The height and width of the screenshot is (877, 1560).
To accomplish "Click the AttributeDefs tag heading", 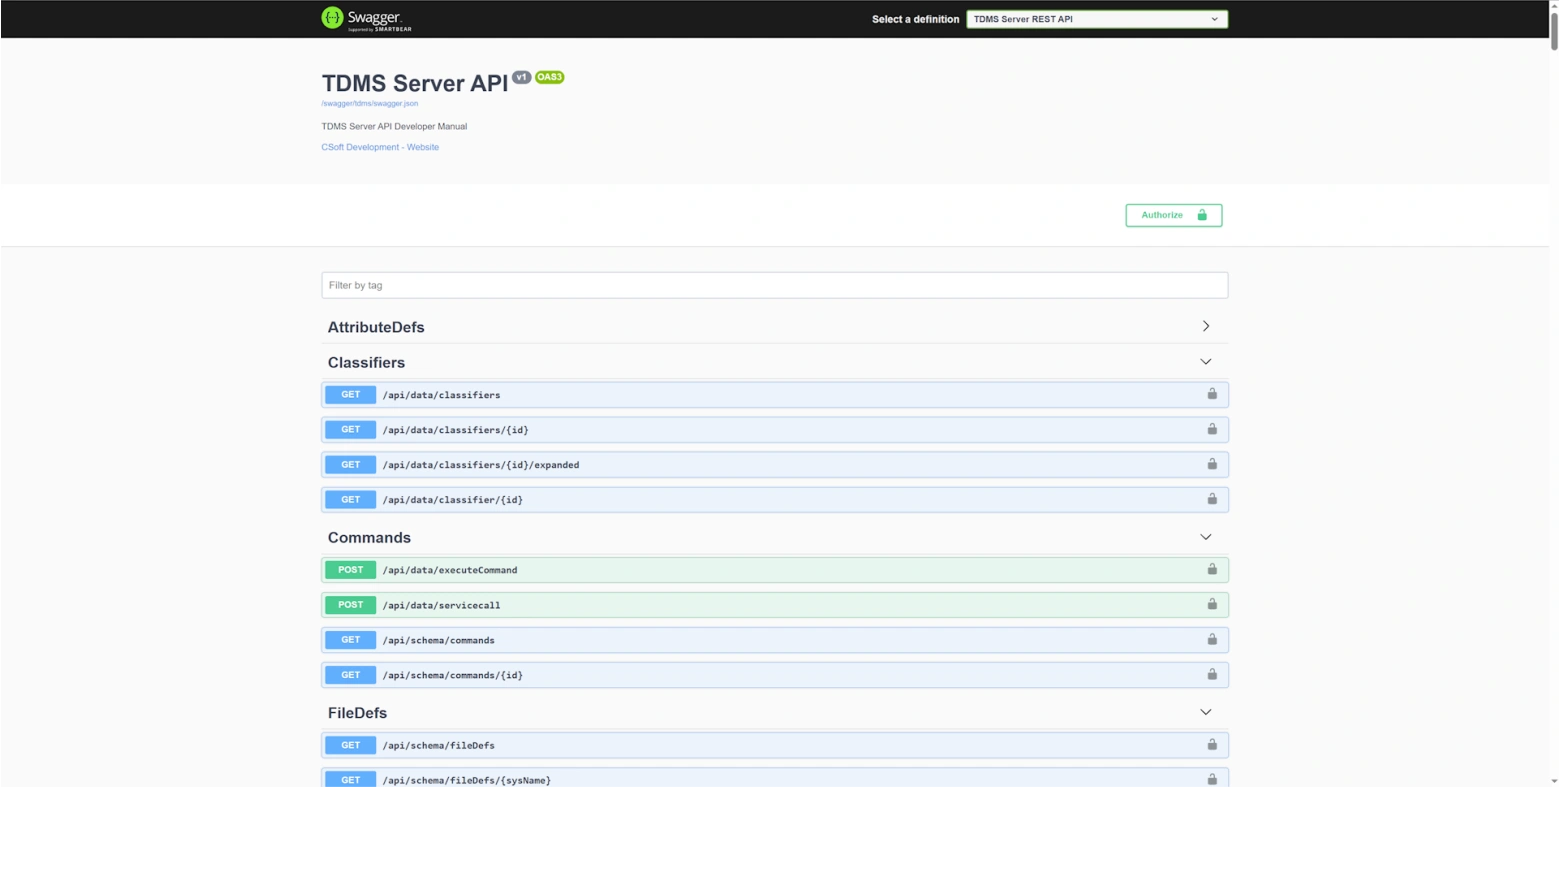I will (x=376, y=327).
